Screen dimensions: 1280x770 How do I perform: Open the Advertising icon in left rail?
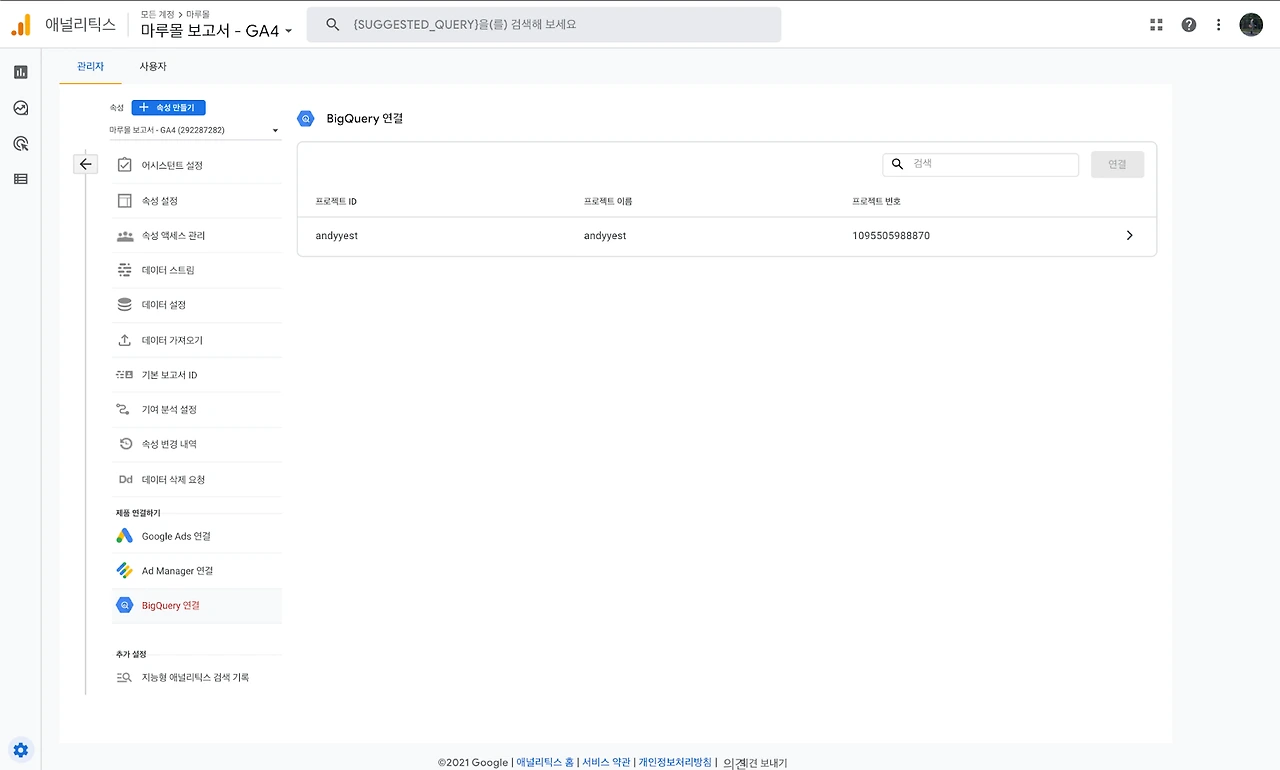point(21,144)
